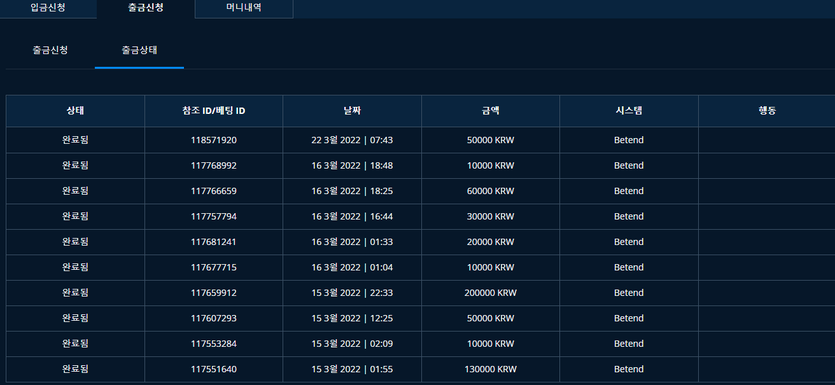The width and height of the screenshot is (835, 385).
Task: Click date 15 3월 2022 | 12:25
Action: click(352, 318)
